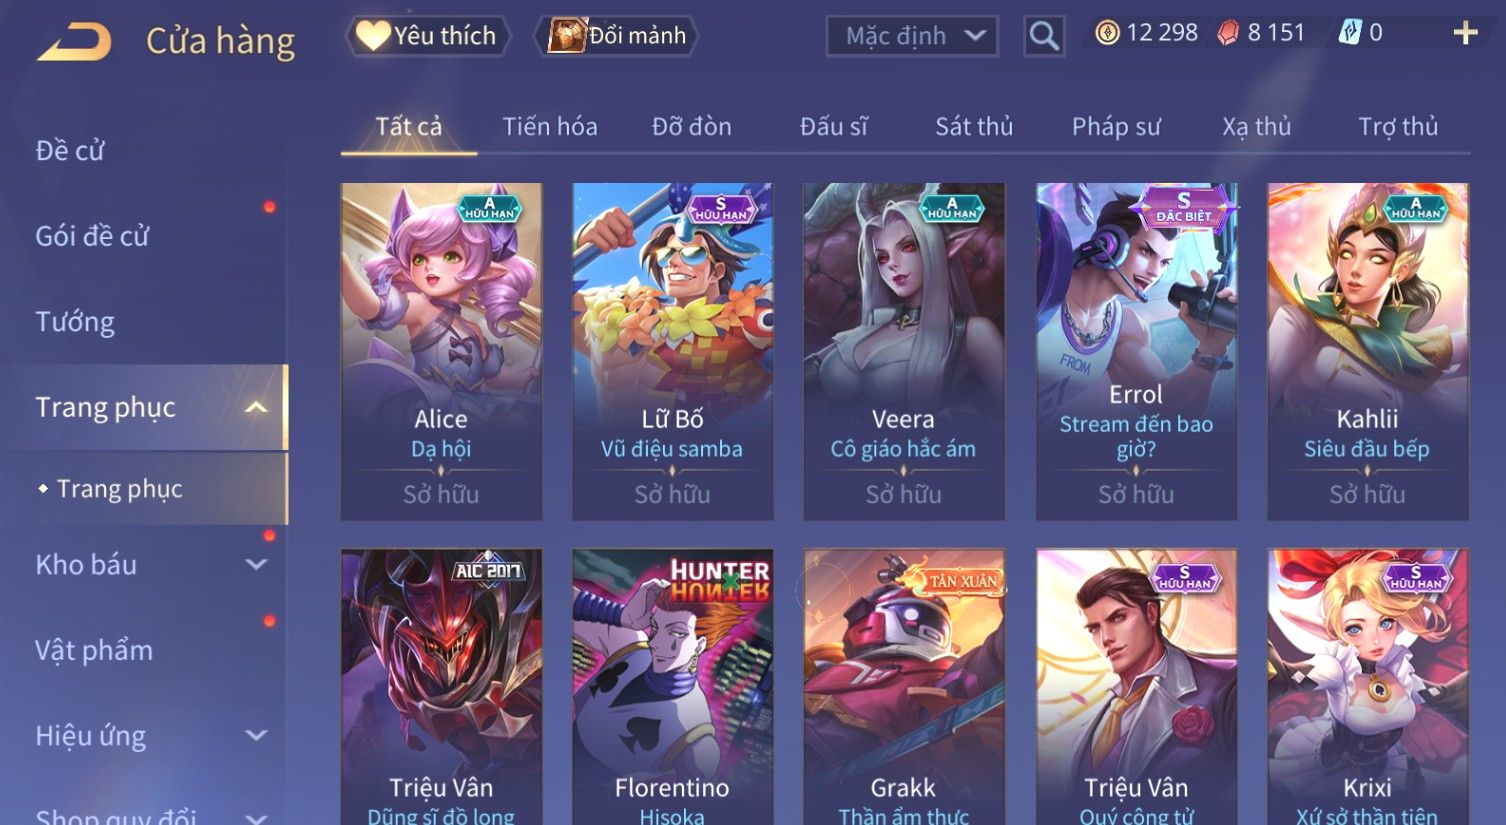Viewport: 1506px width, 825px height.
Task: Select the Alice Dạ hội skin card
Action: pyautogui.click(x=441, y=351)
